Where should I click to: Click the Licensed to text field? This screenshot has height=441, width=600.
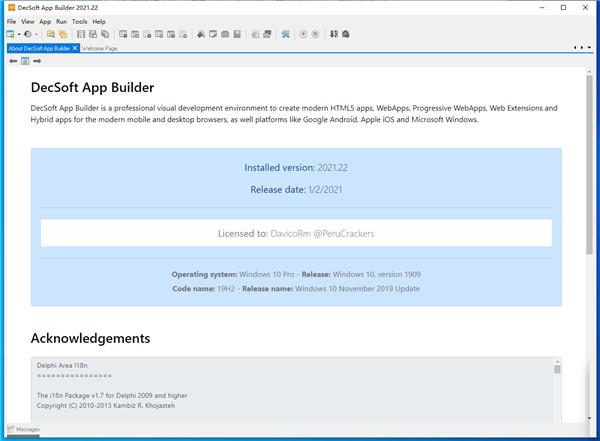click(x=296, y=233)
